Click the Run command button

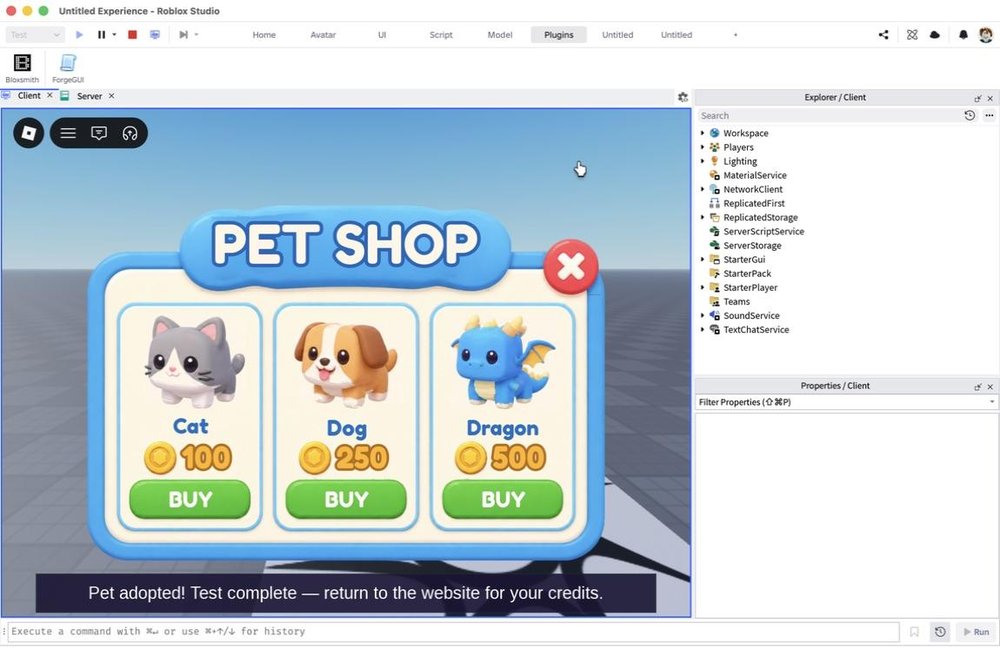(976, 631)
